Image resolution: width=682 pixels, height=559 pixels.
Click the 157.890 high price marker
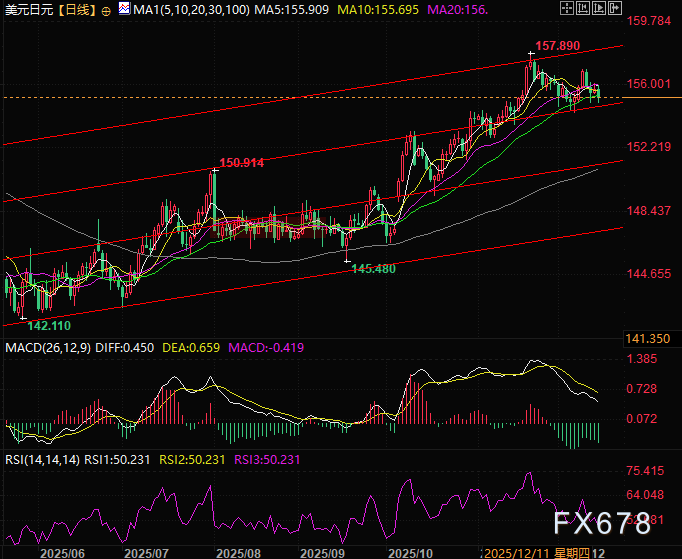point(558,46)
